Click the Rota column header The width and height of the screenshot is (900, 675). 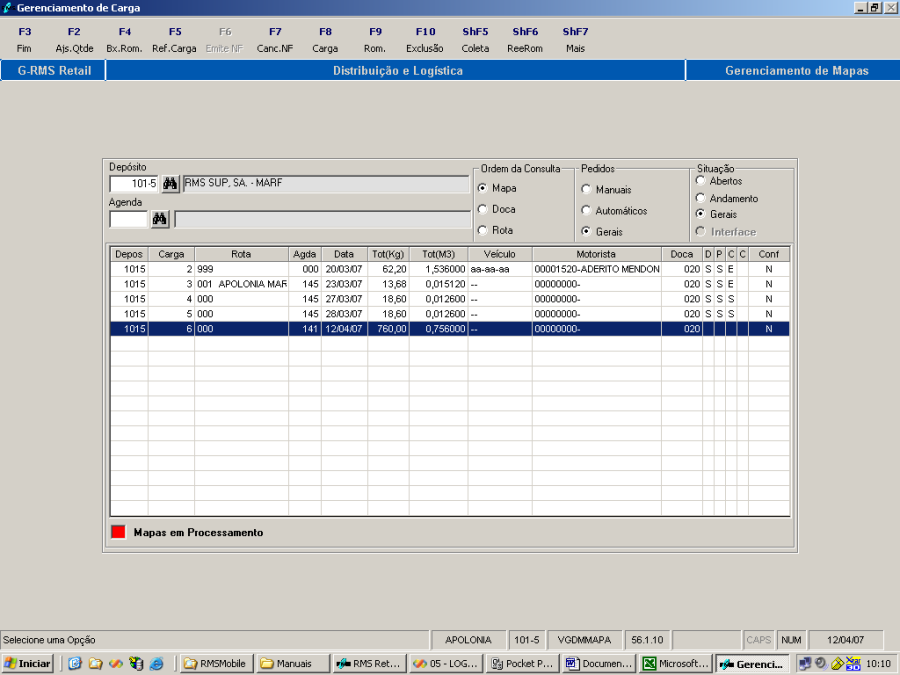tap(241, 254)
